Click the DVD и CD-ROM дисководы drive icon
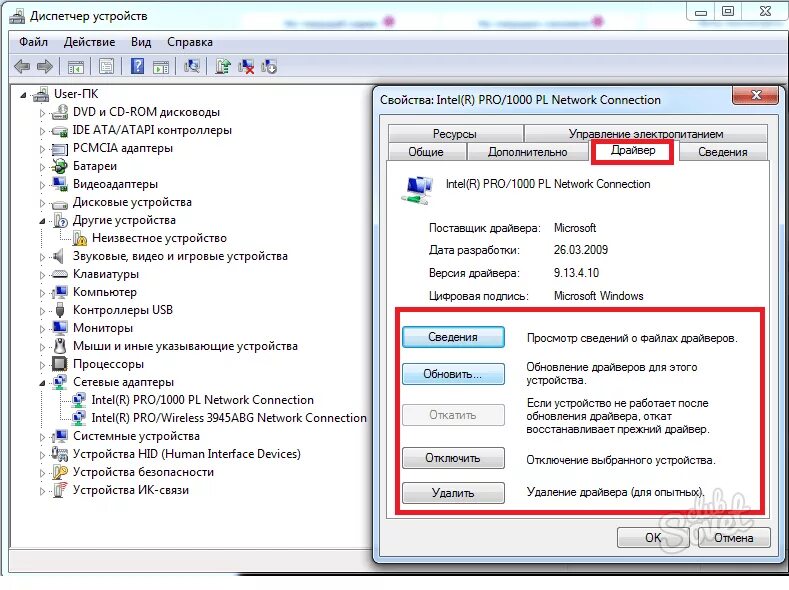This screenshot has height=590, width=789. 60,112
